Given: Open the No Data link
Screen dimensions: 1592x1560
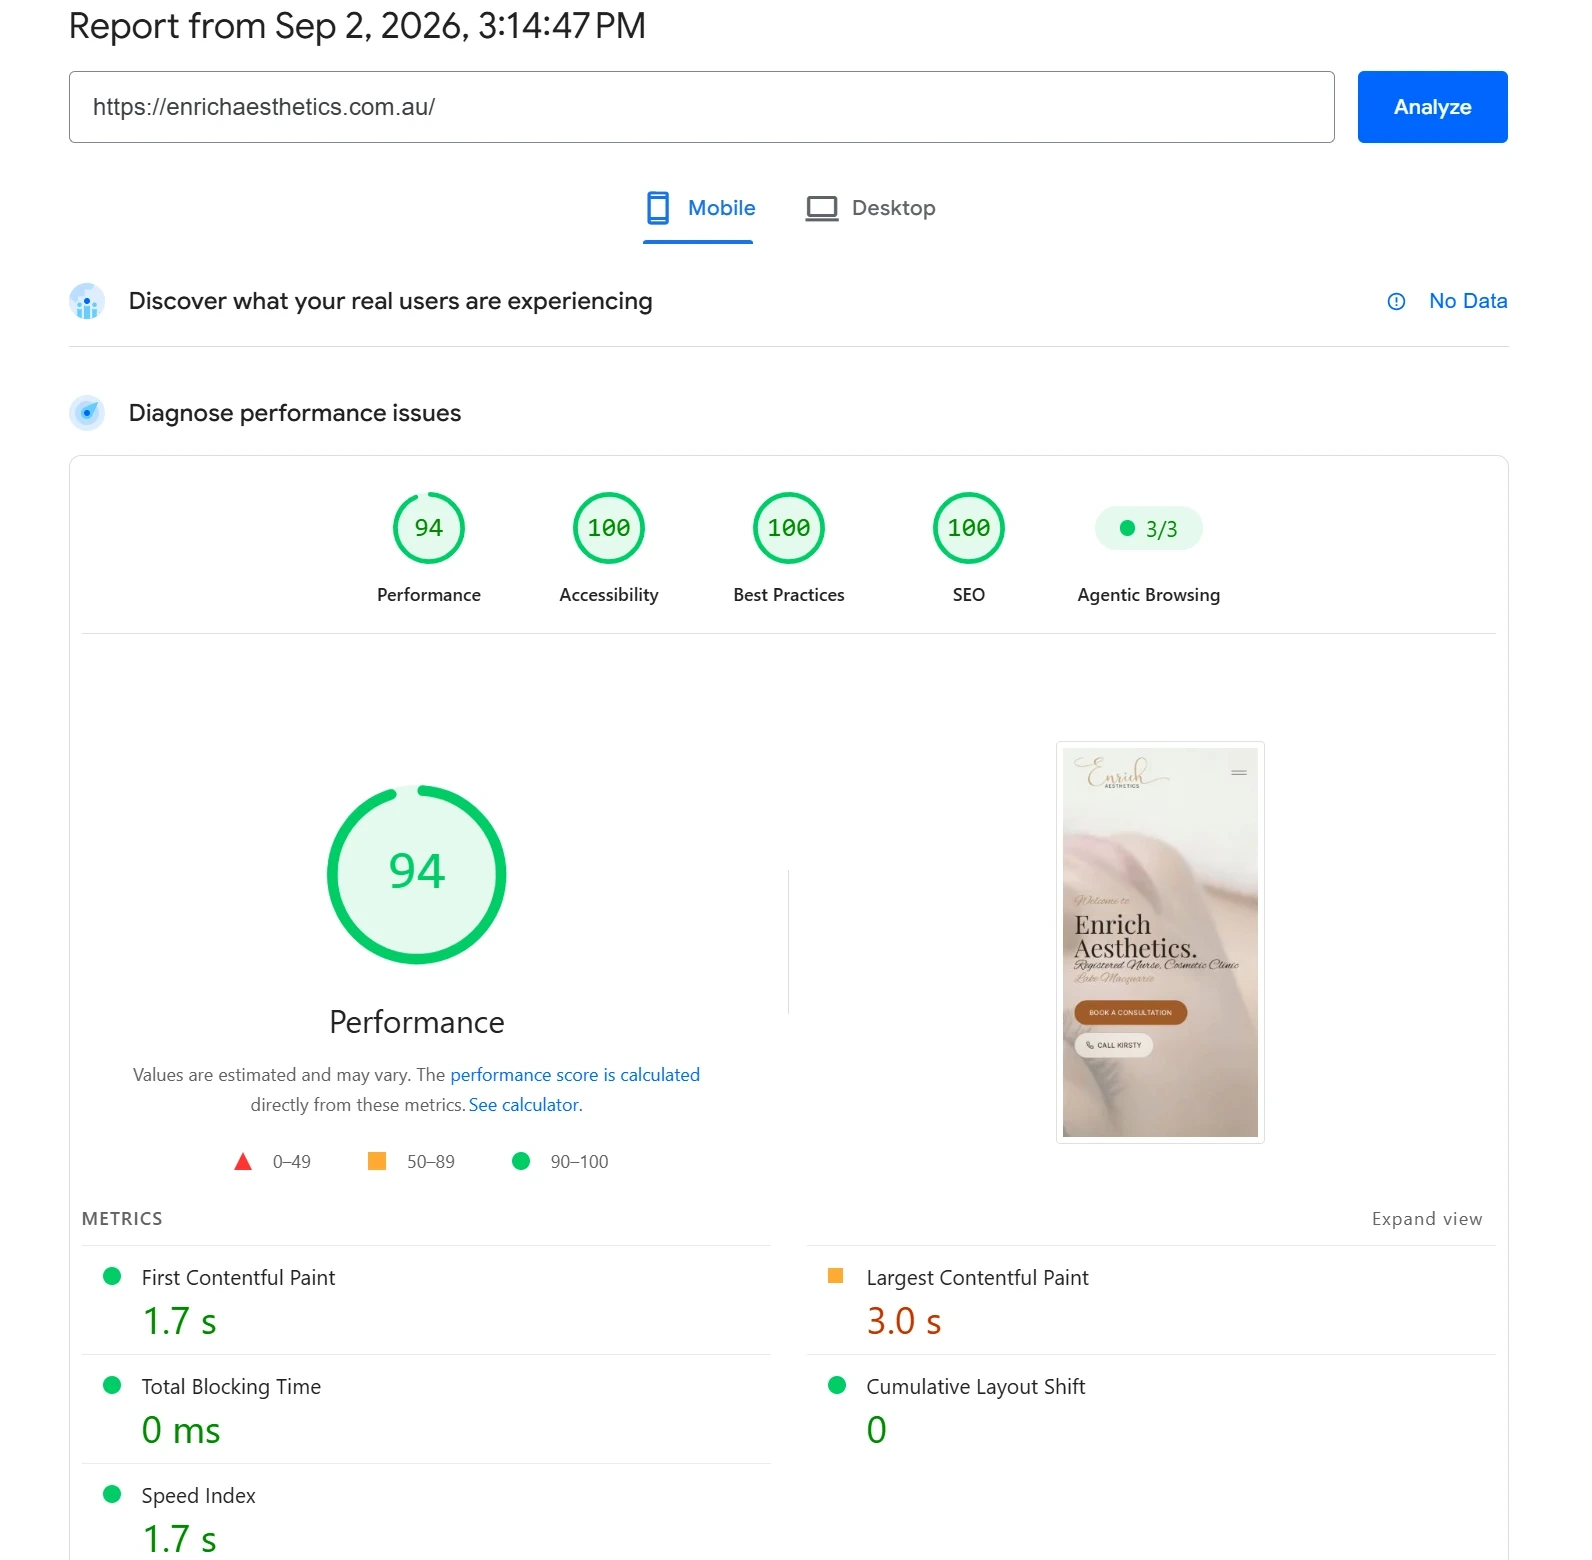Looking at the screenshot, I should tap(1468, 301).
